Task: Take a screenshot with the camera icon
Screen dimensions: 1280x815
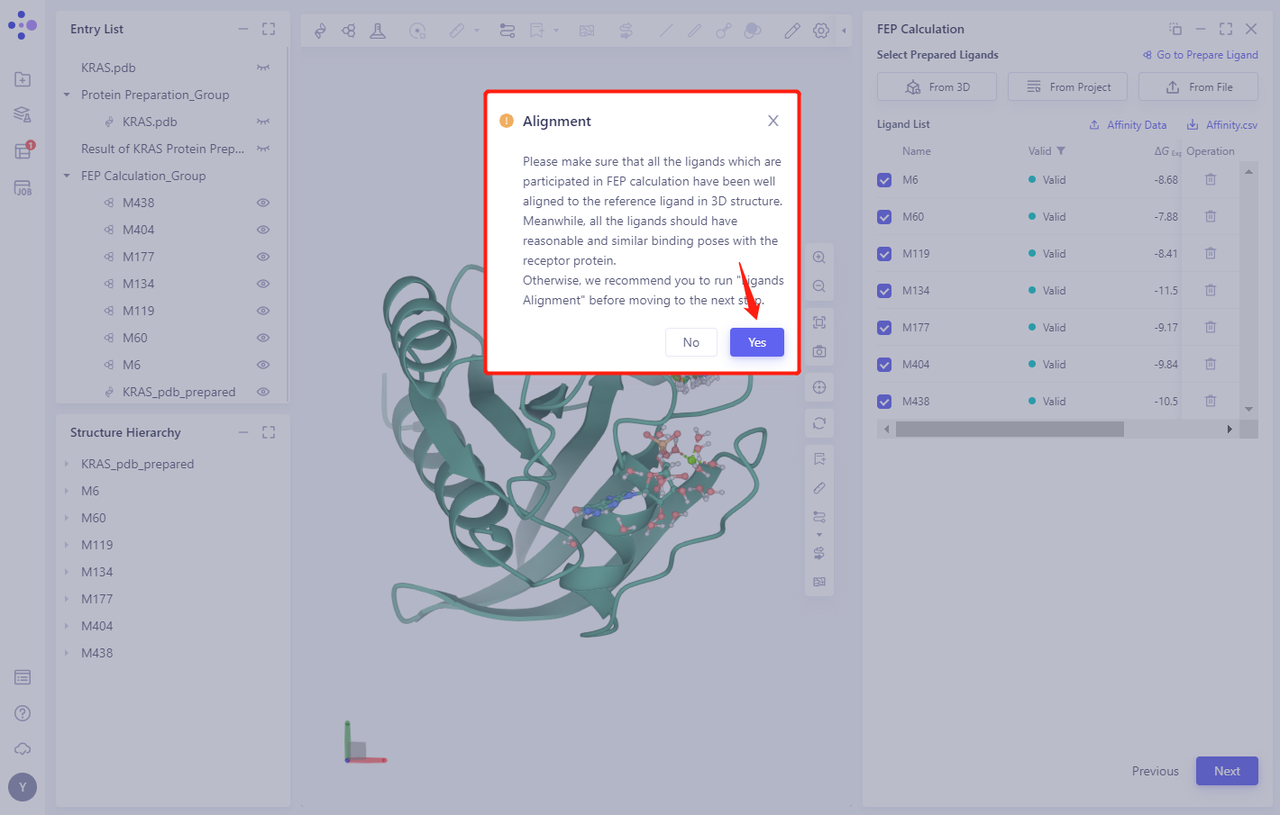Action: click(819, 352)
